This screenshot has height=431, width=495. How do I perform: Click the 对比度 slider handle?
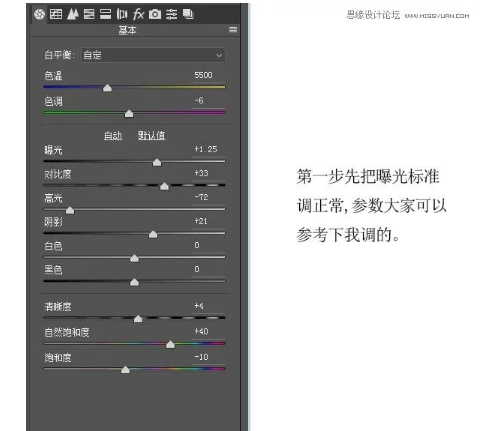(164, 186)
